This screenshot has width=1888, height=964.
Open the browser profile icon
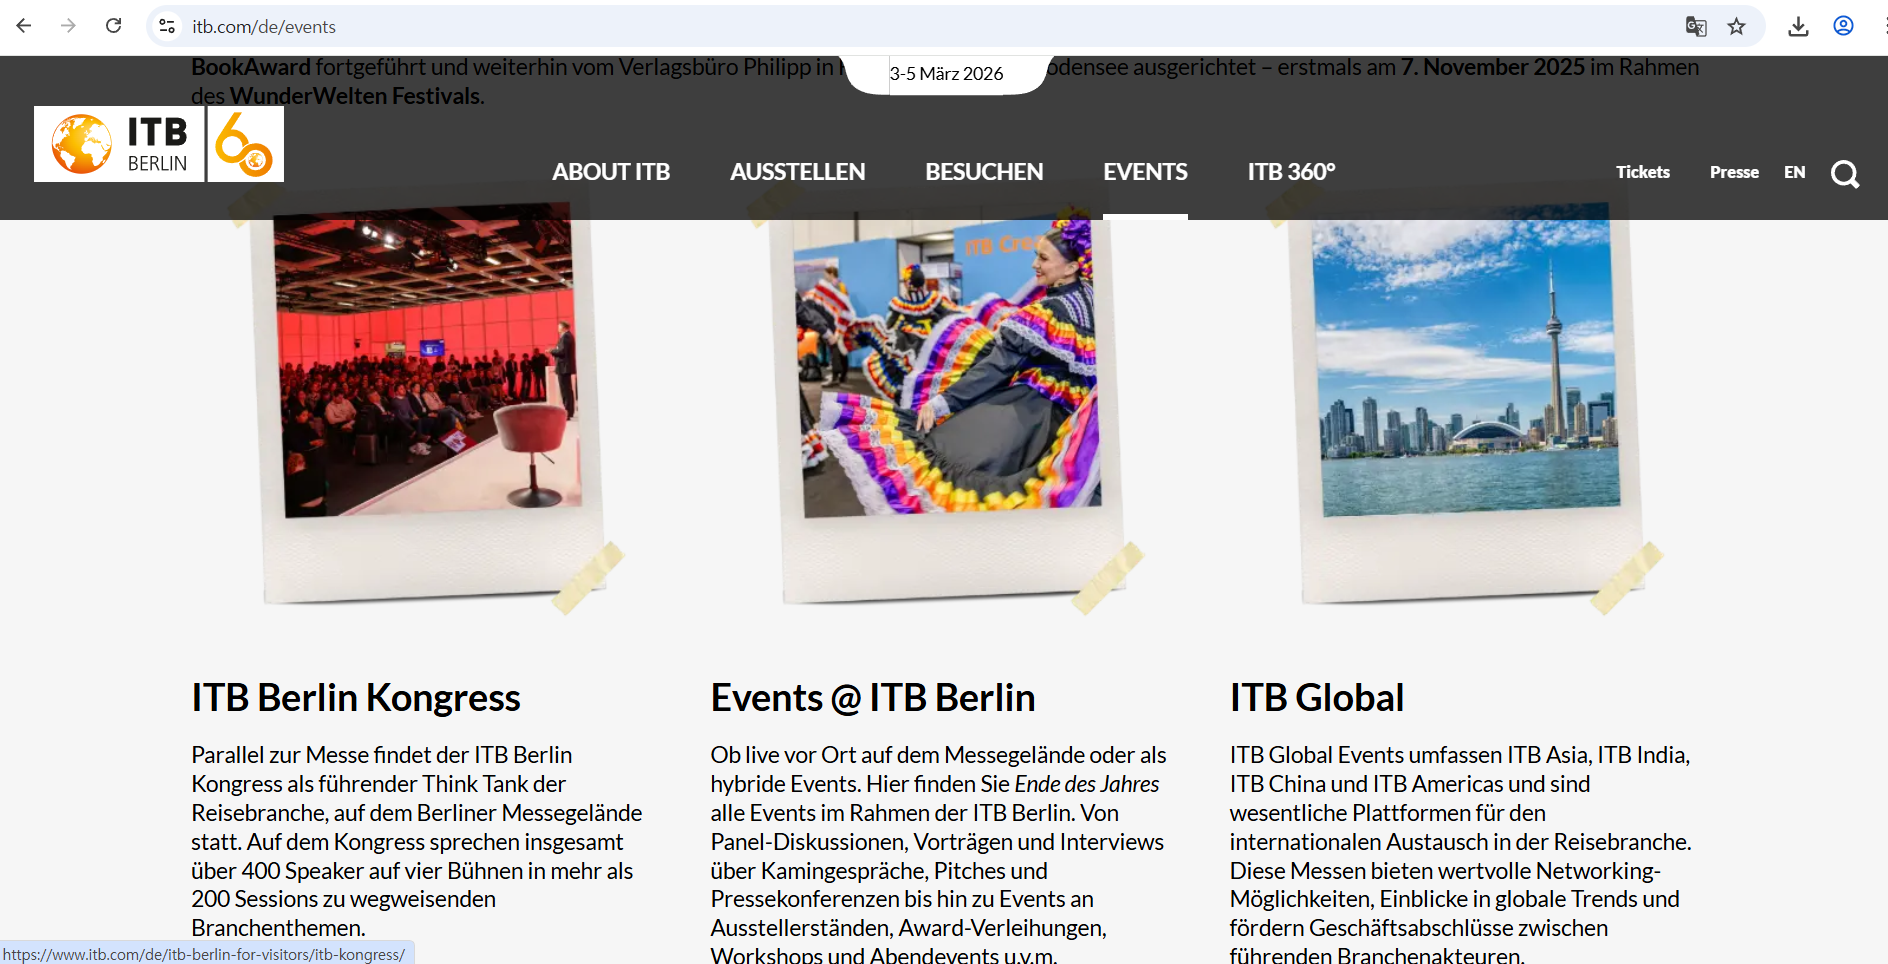pos(1843,26)
